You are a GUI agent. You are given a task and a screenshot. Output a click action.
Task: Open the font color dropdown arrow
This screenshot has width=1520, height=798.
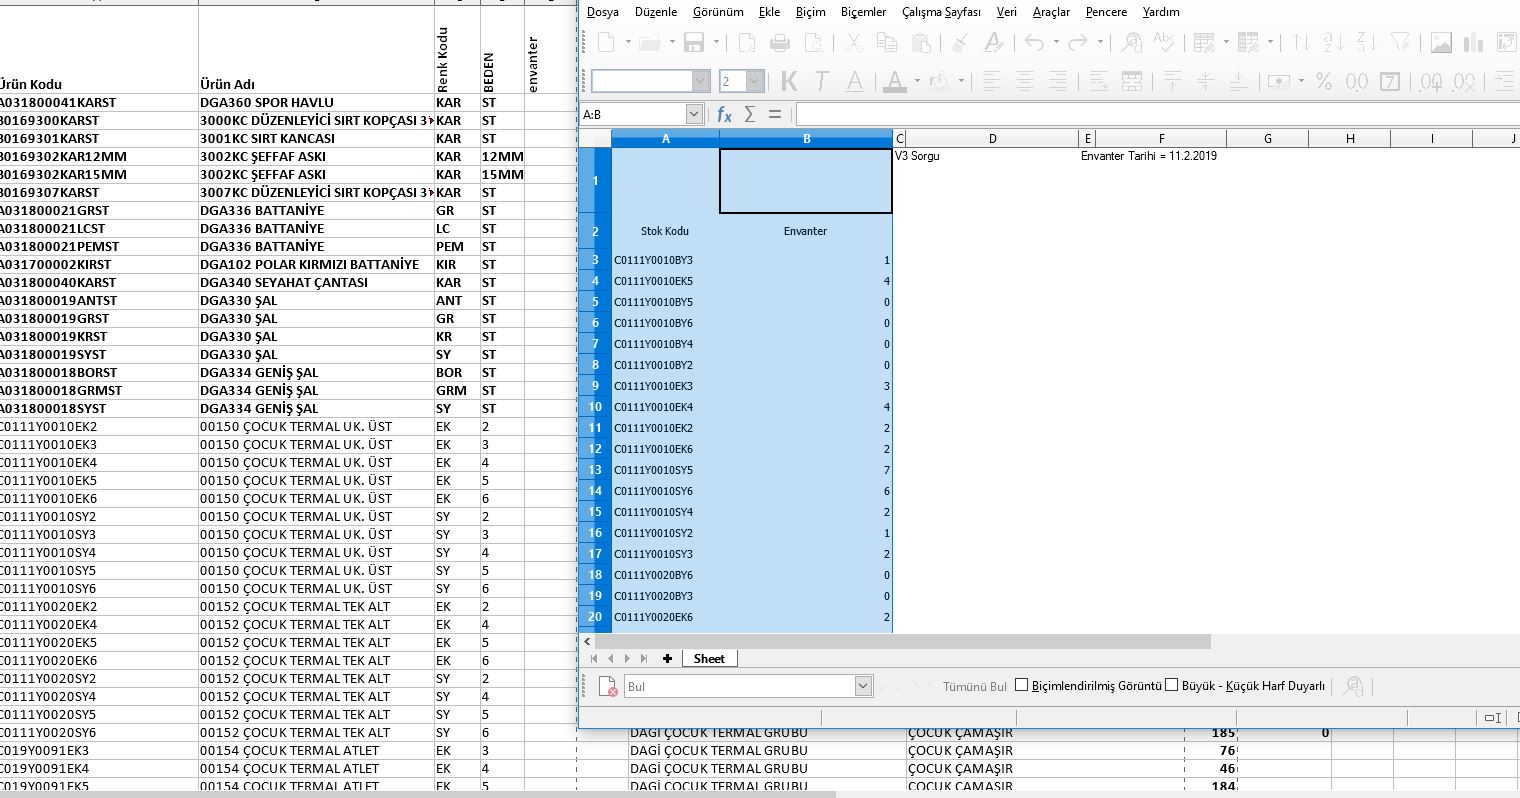tap(916, 81)
